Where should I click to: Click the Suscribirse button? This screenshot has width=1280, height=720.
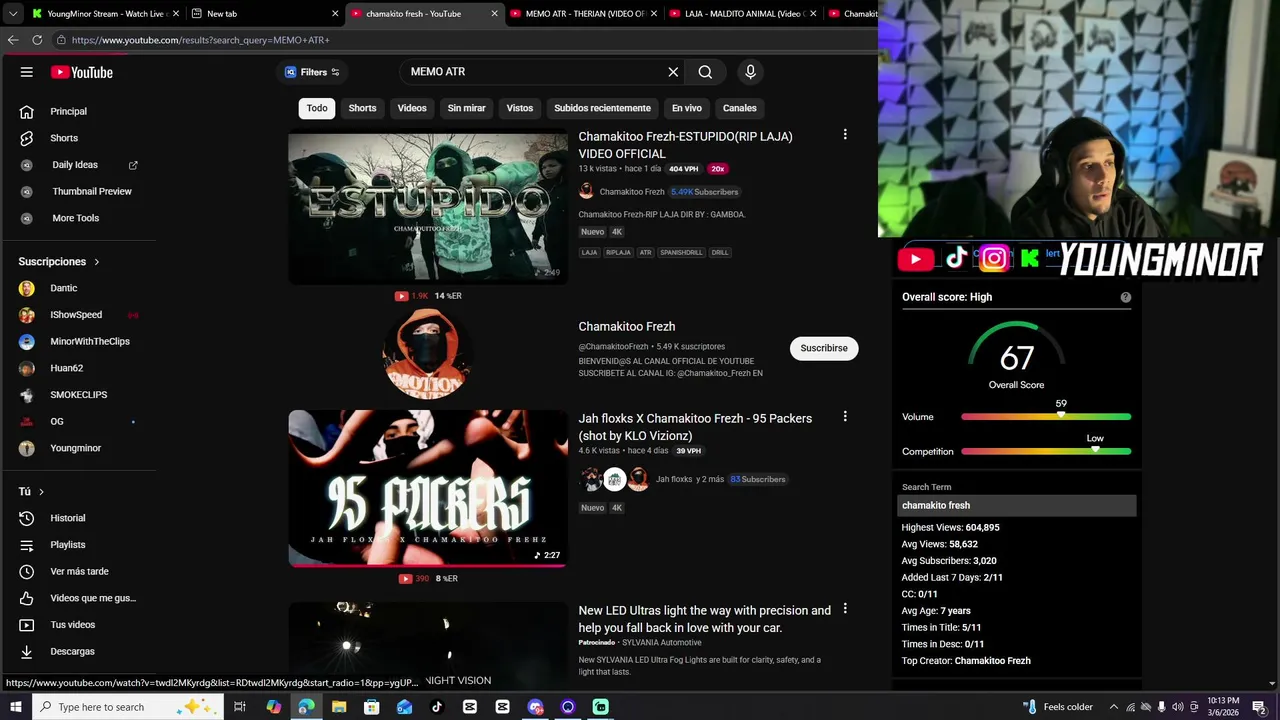[824, 348]
